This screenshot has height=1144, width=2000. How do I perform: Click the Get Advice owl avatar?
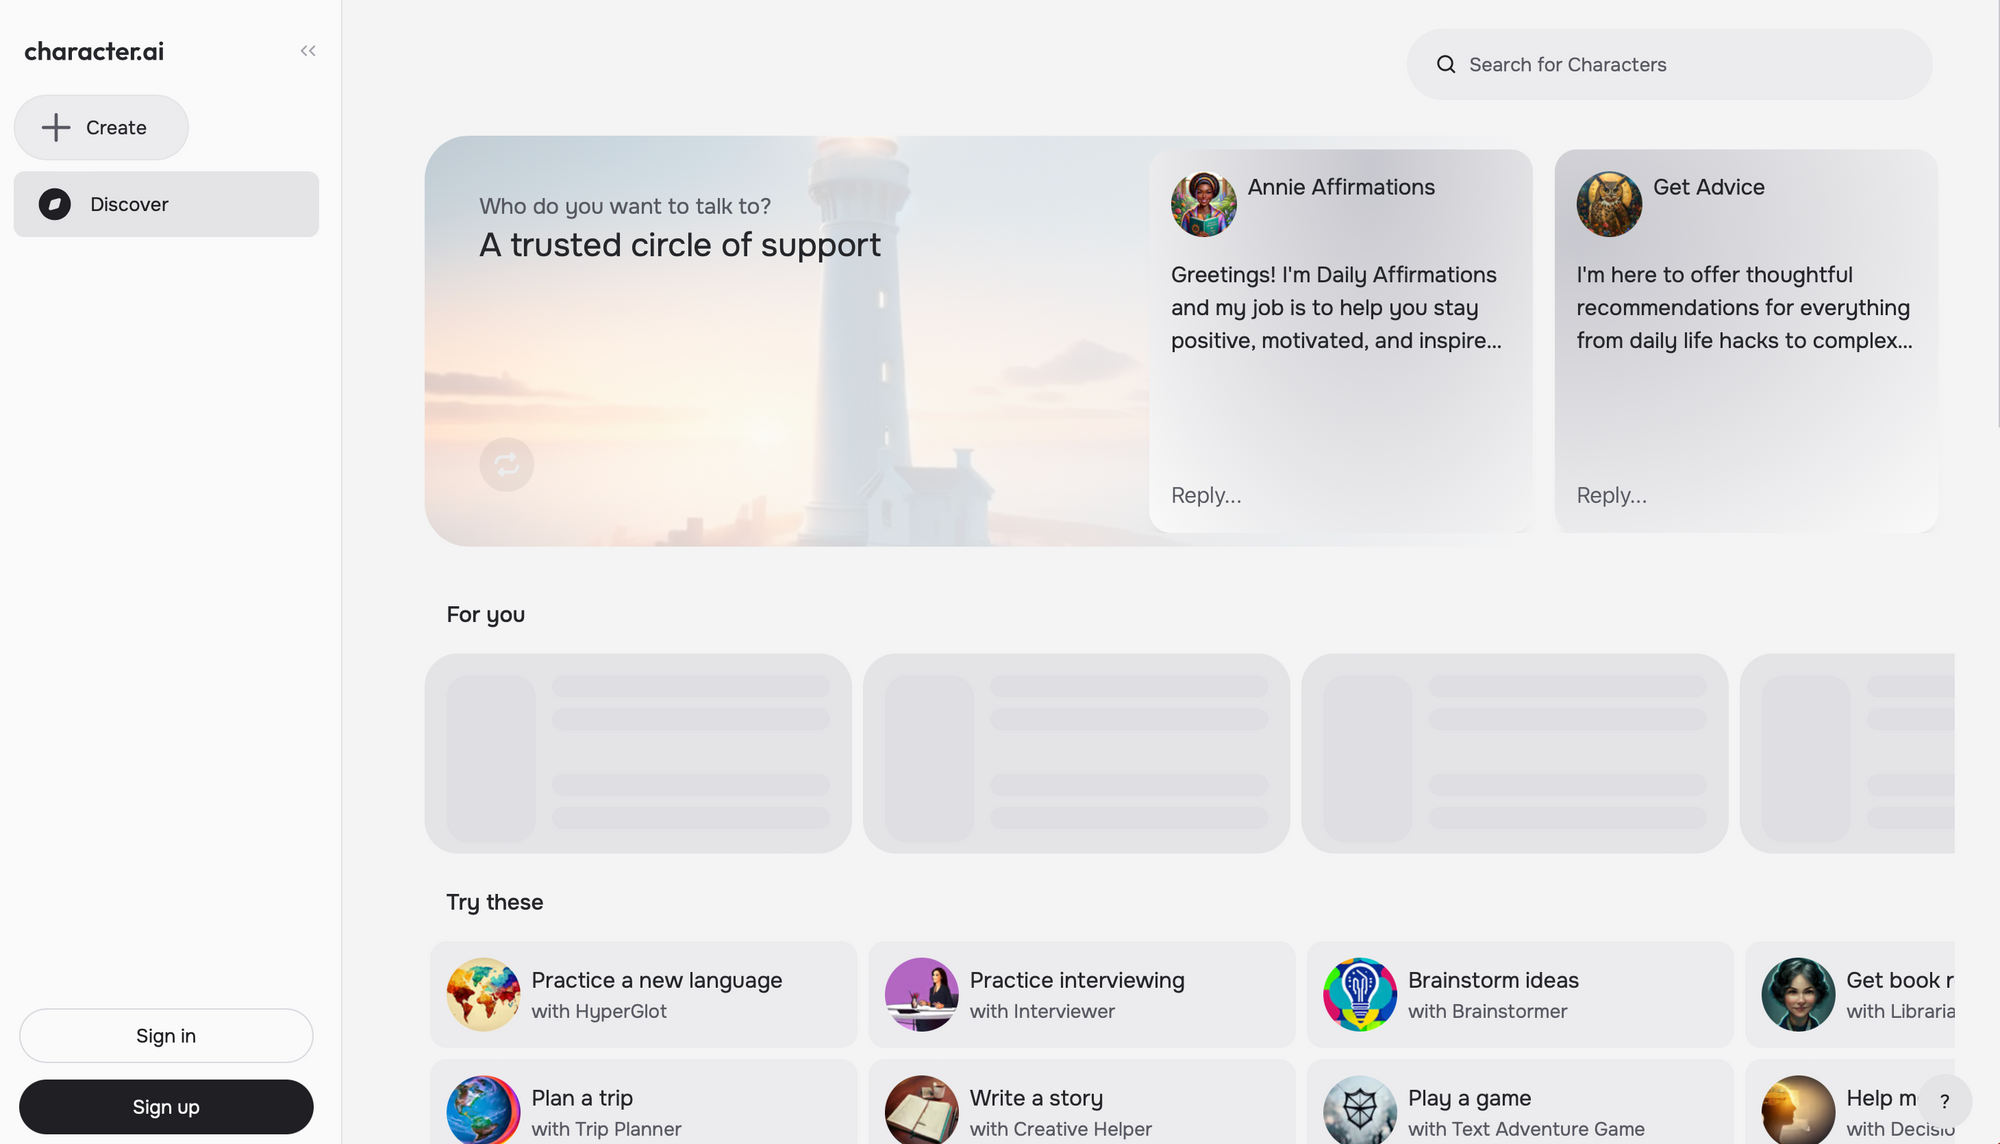coord(1609,204)
